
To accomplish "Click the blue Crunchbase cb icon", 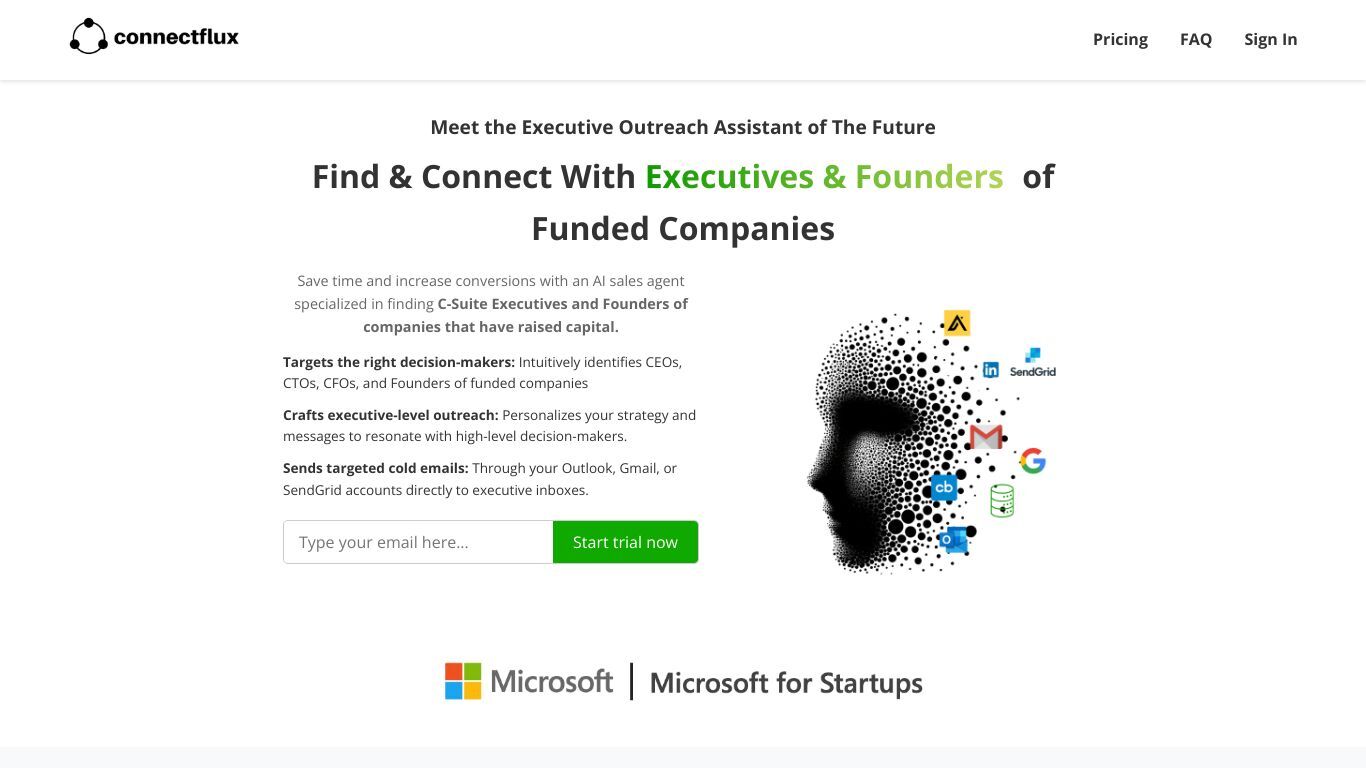I will pos(944,487).
